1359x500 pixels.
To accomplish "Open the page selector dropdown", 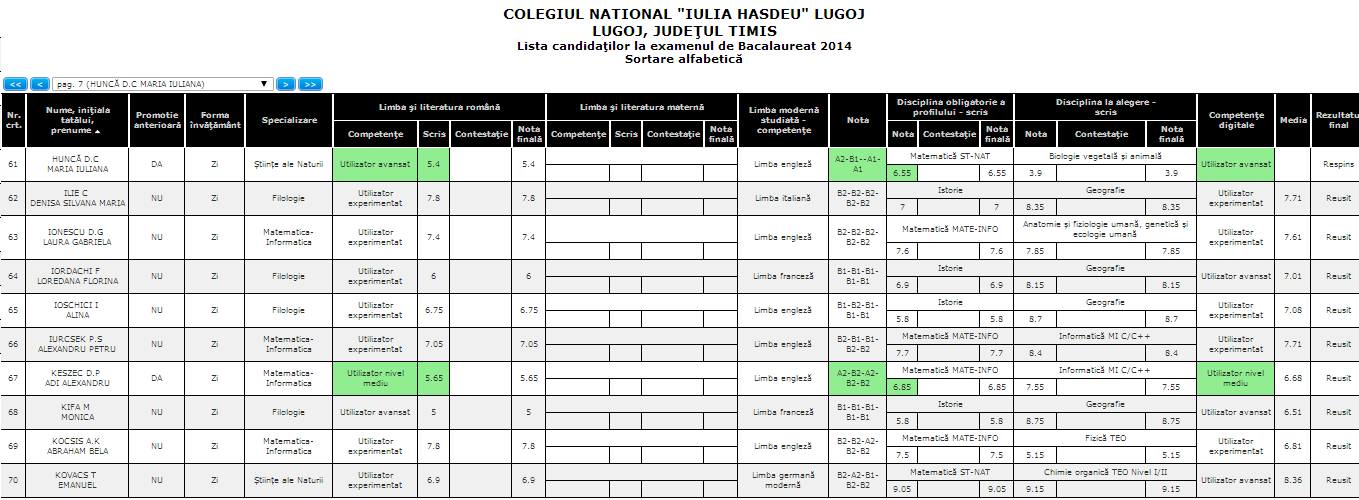I will click(x=163, y=84).
